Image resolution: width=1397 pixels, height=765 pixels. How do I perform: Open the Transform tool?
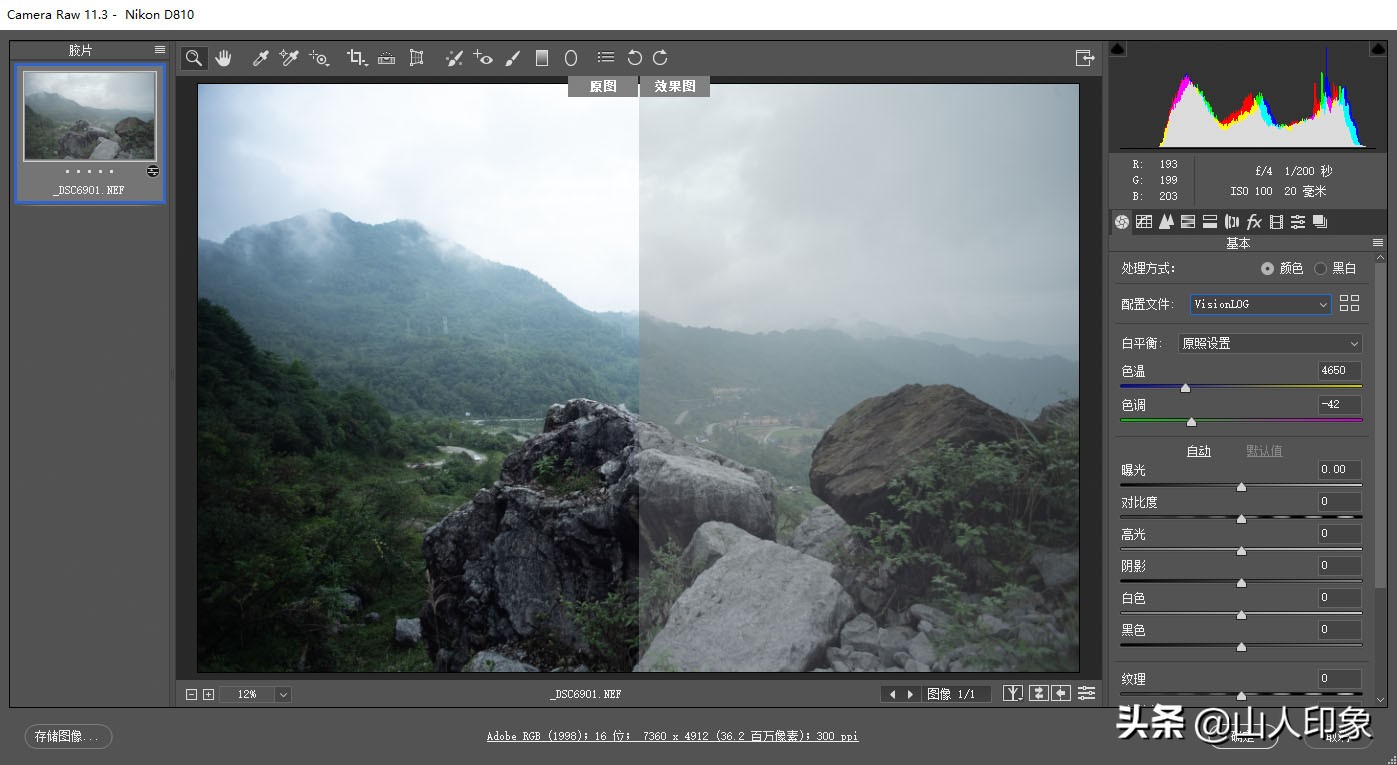[x=417, y=58]
